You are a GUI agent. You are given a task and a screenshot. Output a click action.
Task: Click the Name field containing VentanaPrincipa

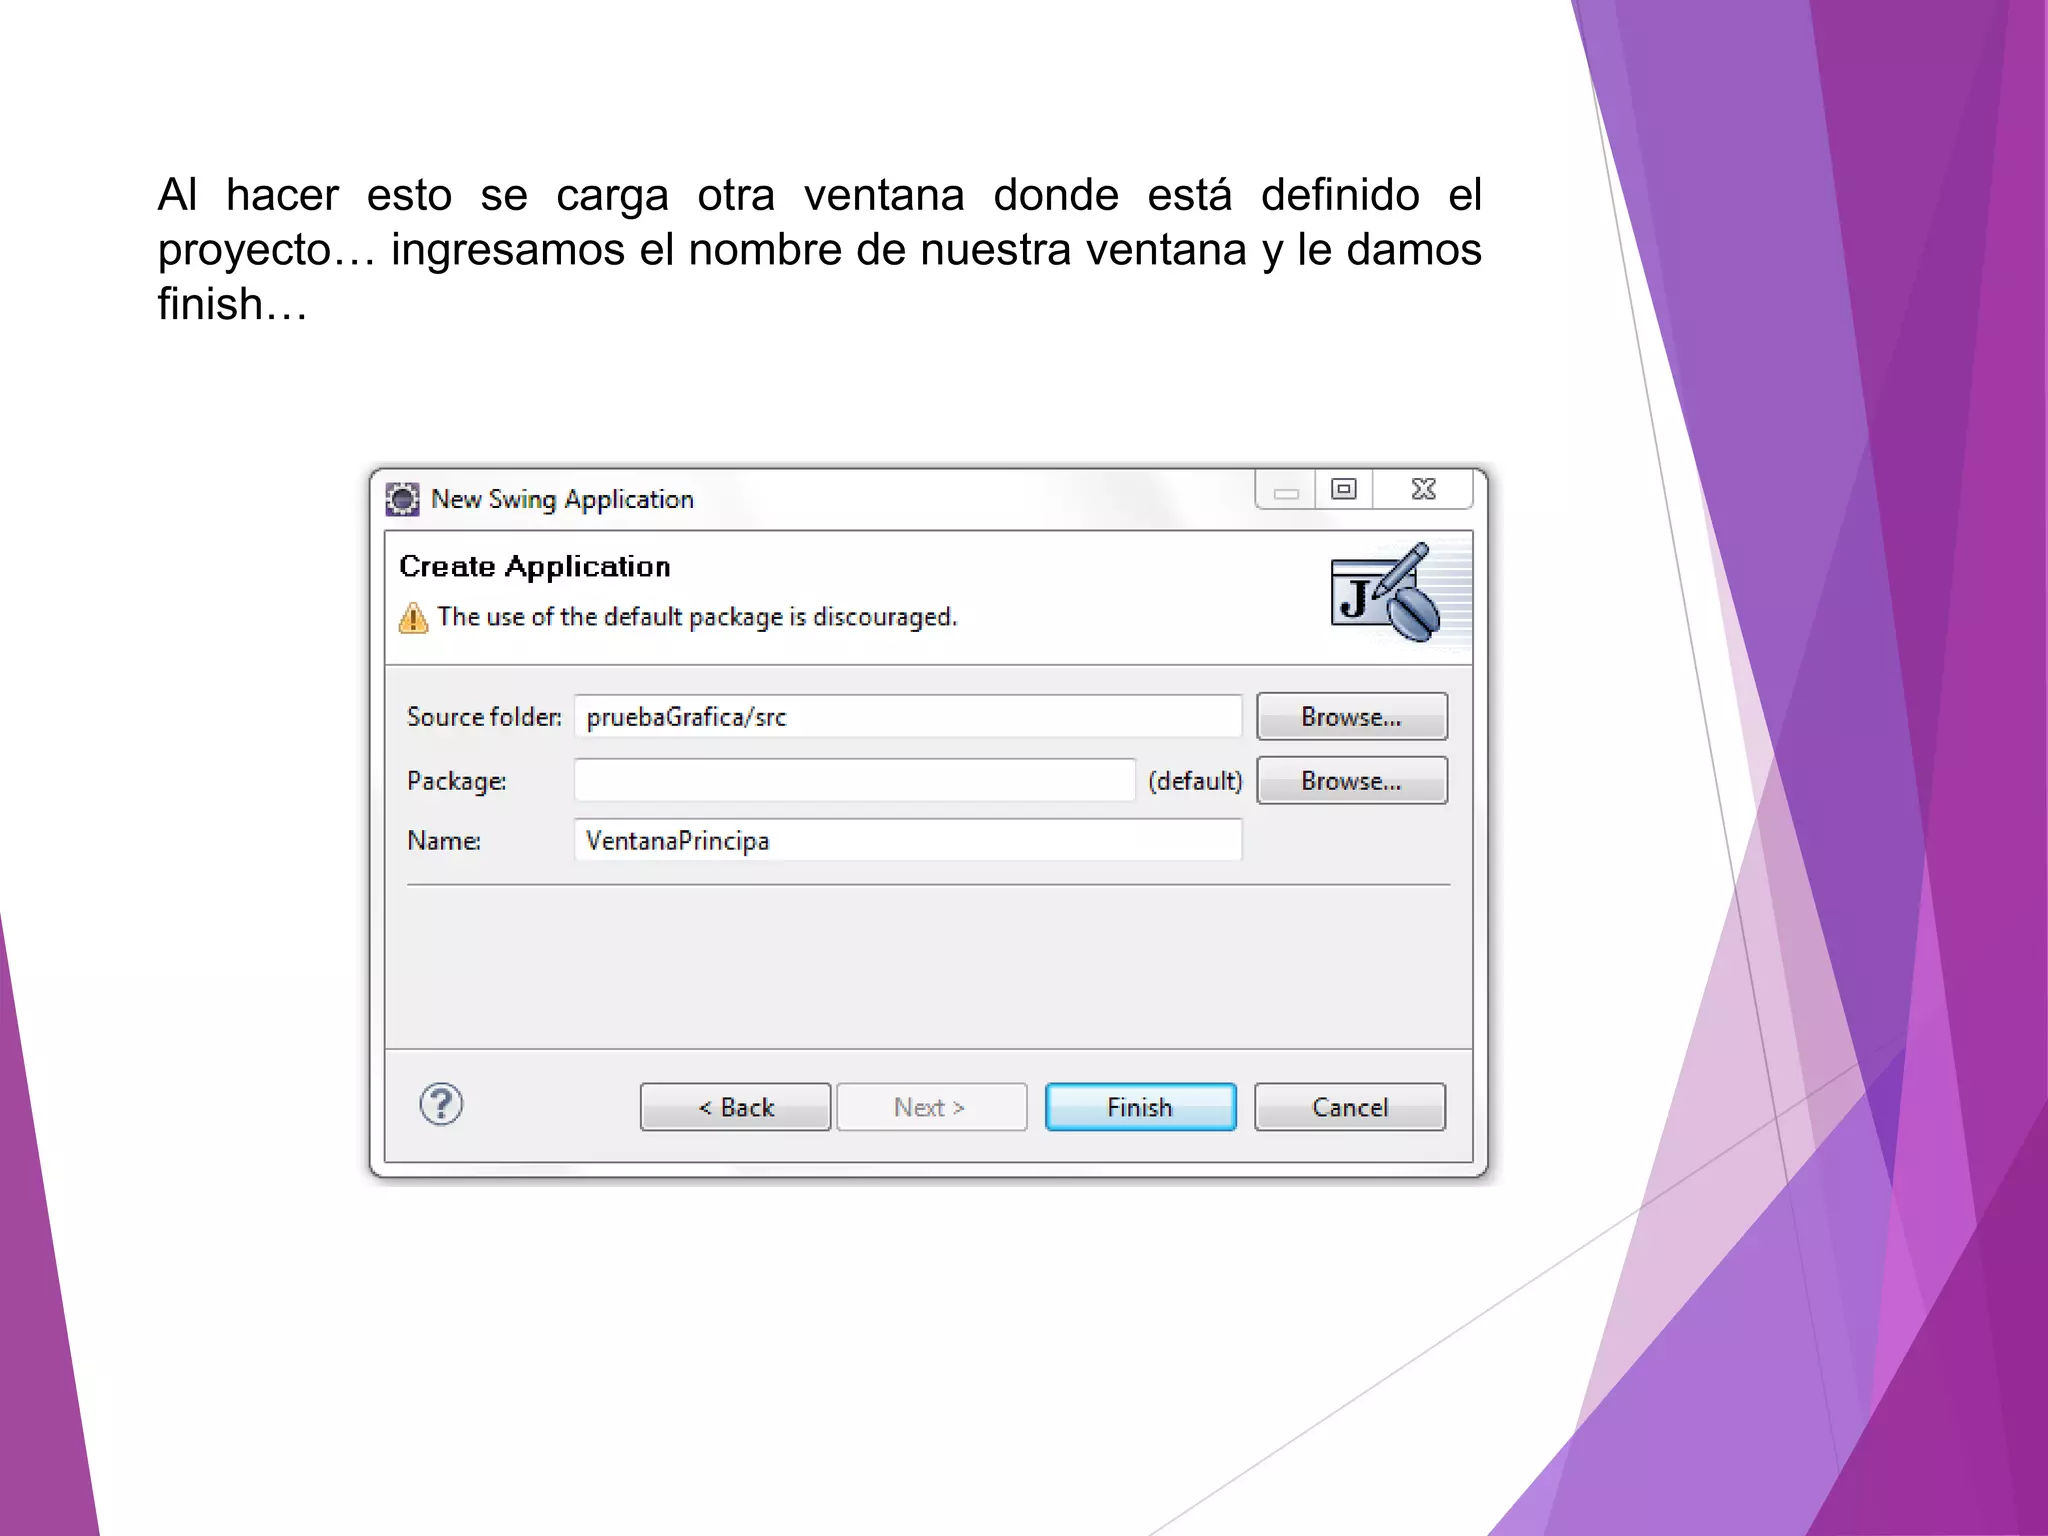point(908,840)
